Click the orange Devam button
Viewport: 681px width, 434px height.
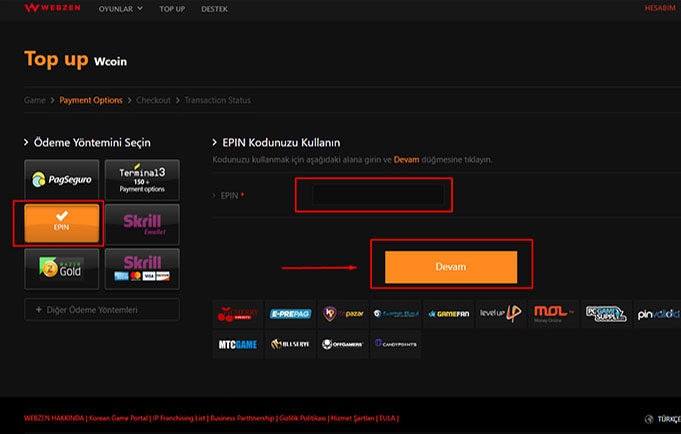(x=451, y=267)
